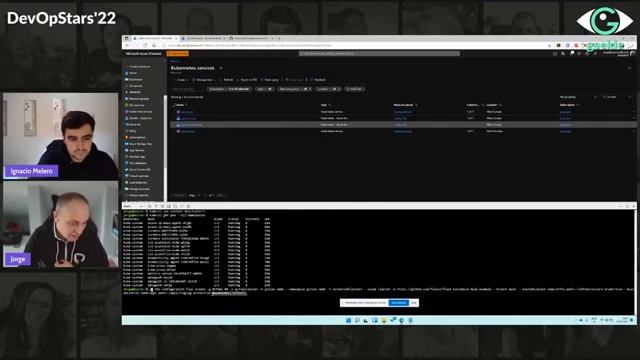Select all clusters with the header checkbox
This screenshot has width=640, height=360.
[x=173, y=105]
